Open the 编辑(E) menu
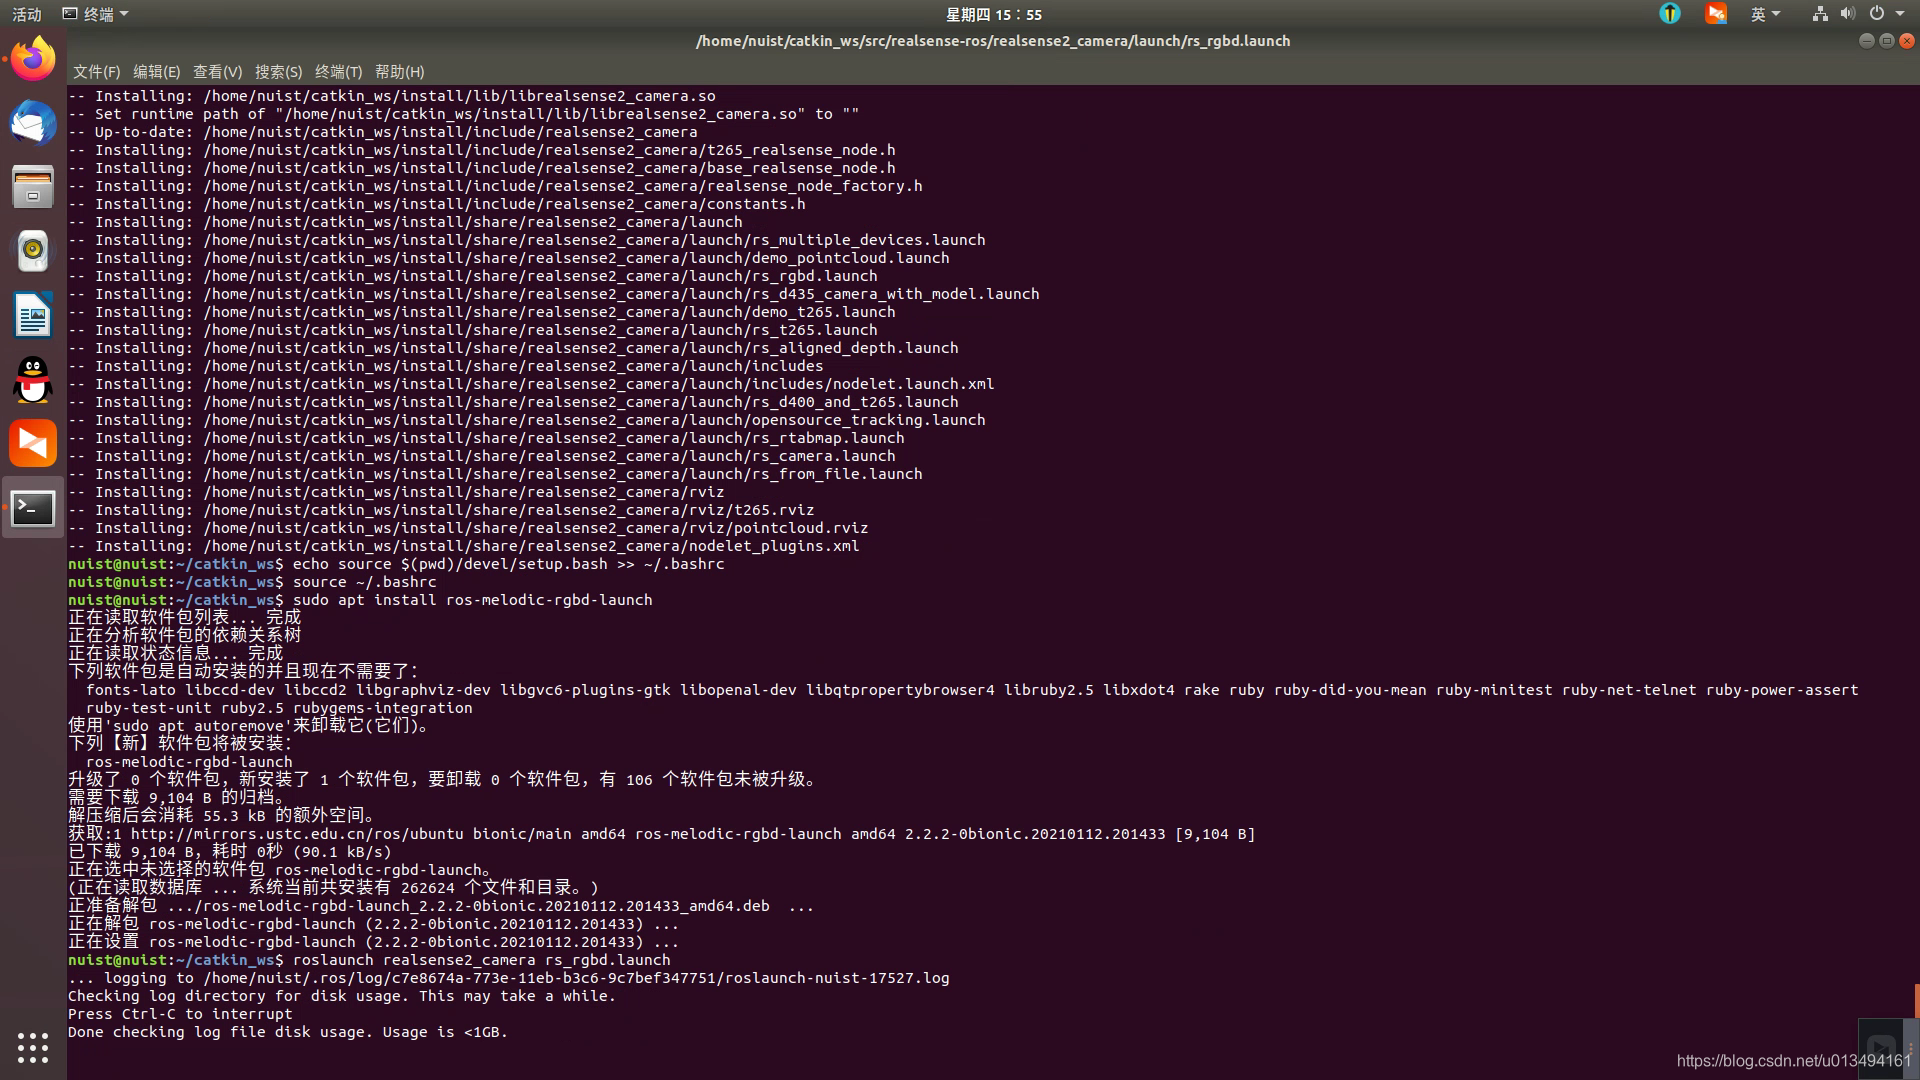1920x1080 pixels. click(x=156, y=72)
